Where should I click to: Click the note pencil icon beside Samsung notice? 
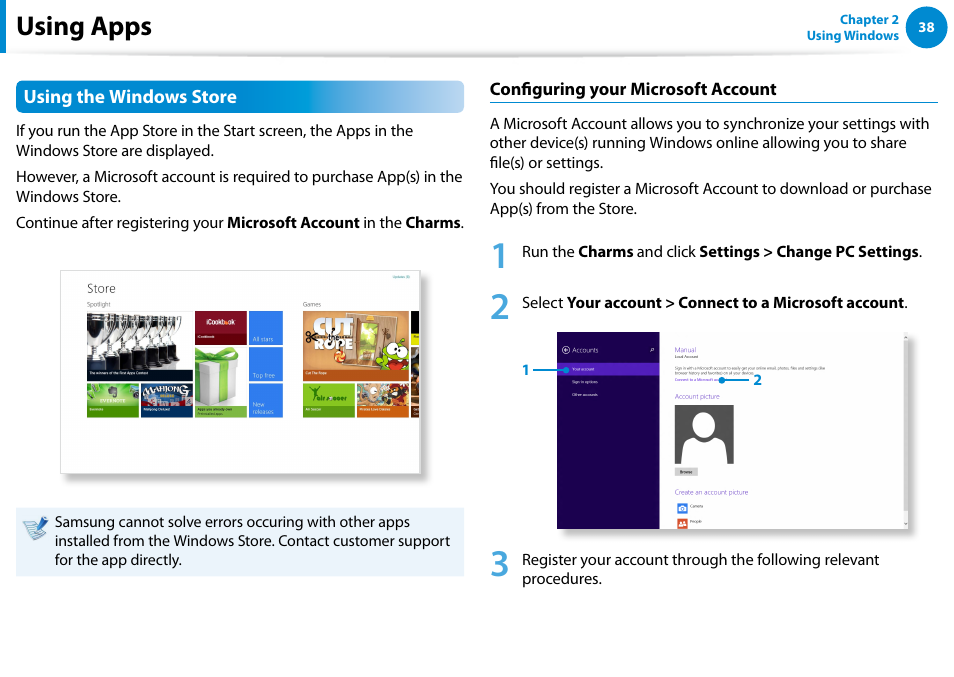click(35, 528)
